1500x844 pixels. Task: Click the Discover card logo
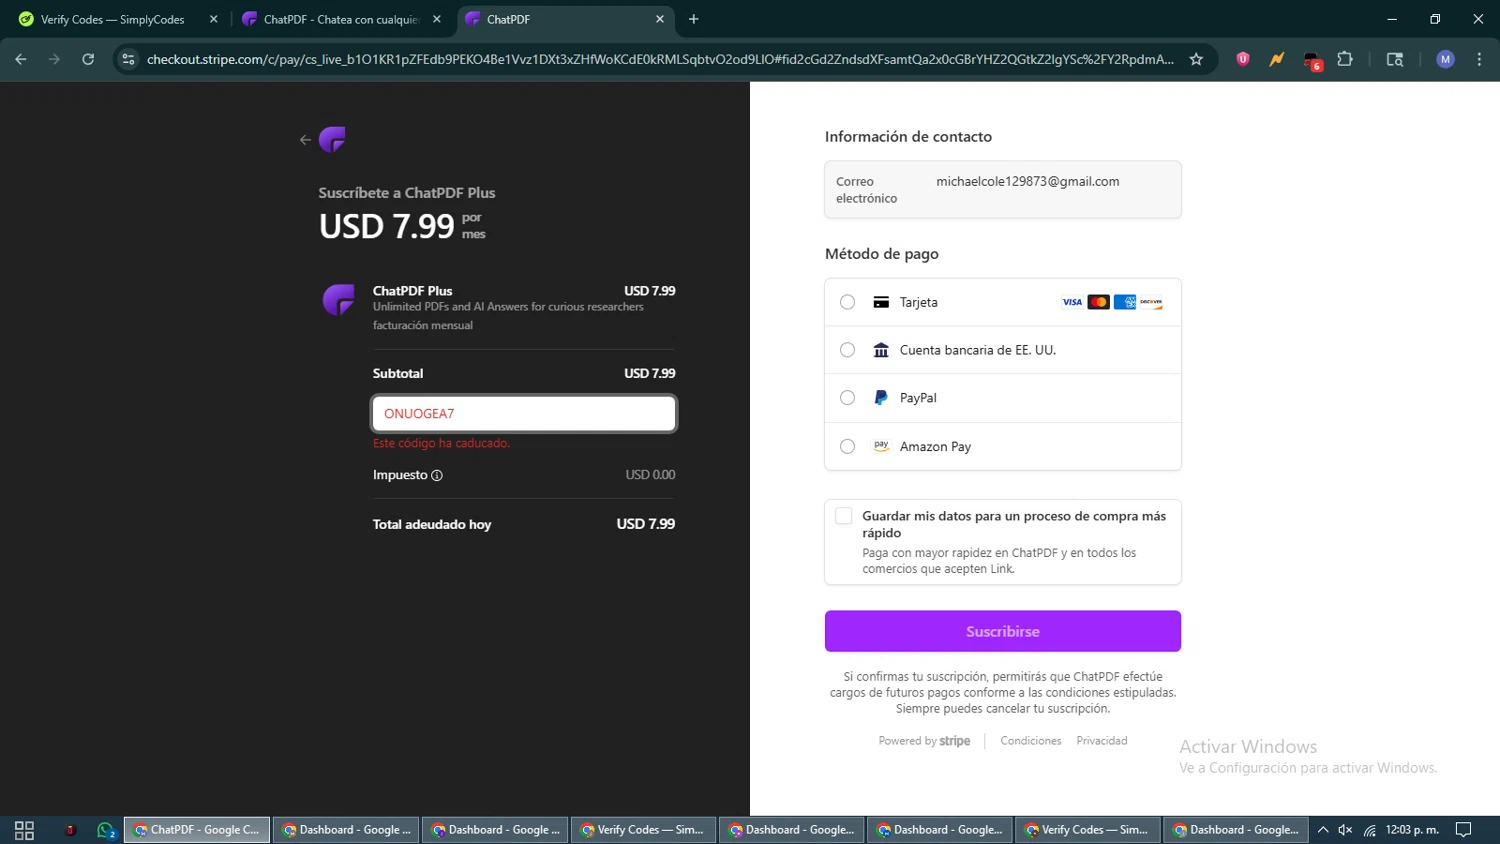1151,302
